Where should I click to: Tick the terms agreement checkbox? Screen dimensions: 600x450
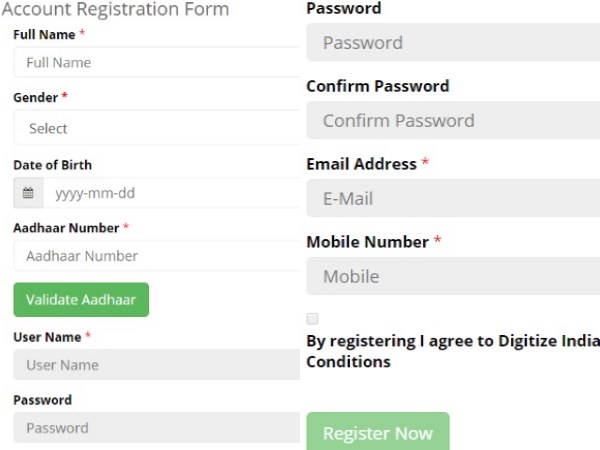click(312, 319)
